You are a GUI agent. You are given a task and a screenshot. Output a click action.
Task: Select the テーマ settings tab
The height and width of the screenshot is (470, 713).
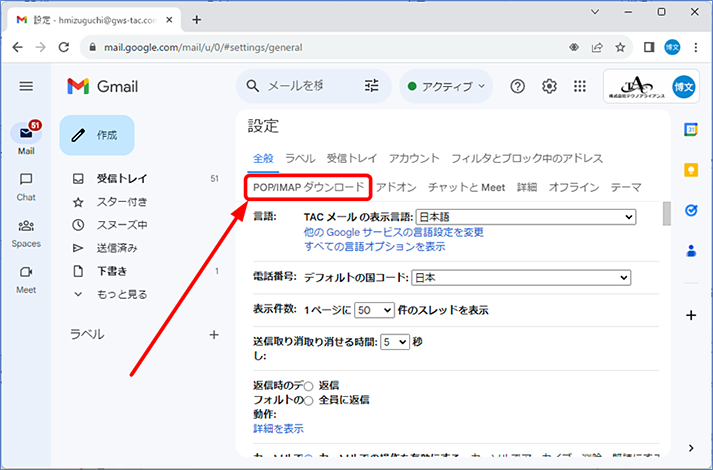click(x=626, y=187)
